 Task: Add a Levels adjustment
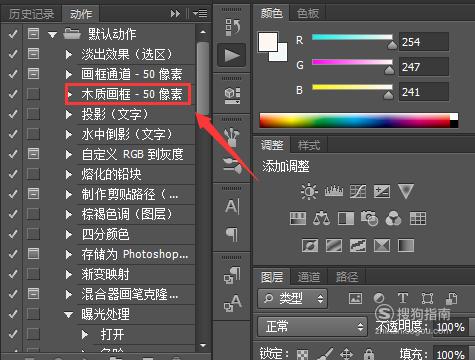[334, 192]
